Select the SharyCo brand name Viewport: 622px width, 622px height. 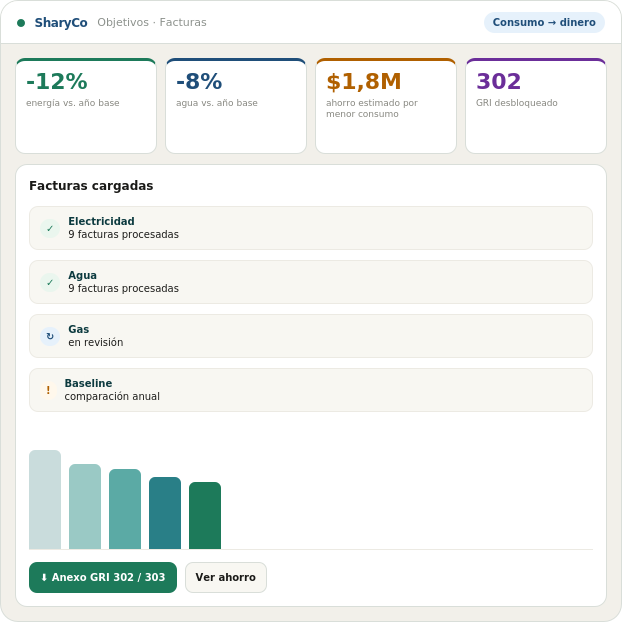[x=61, y=23]
